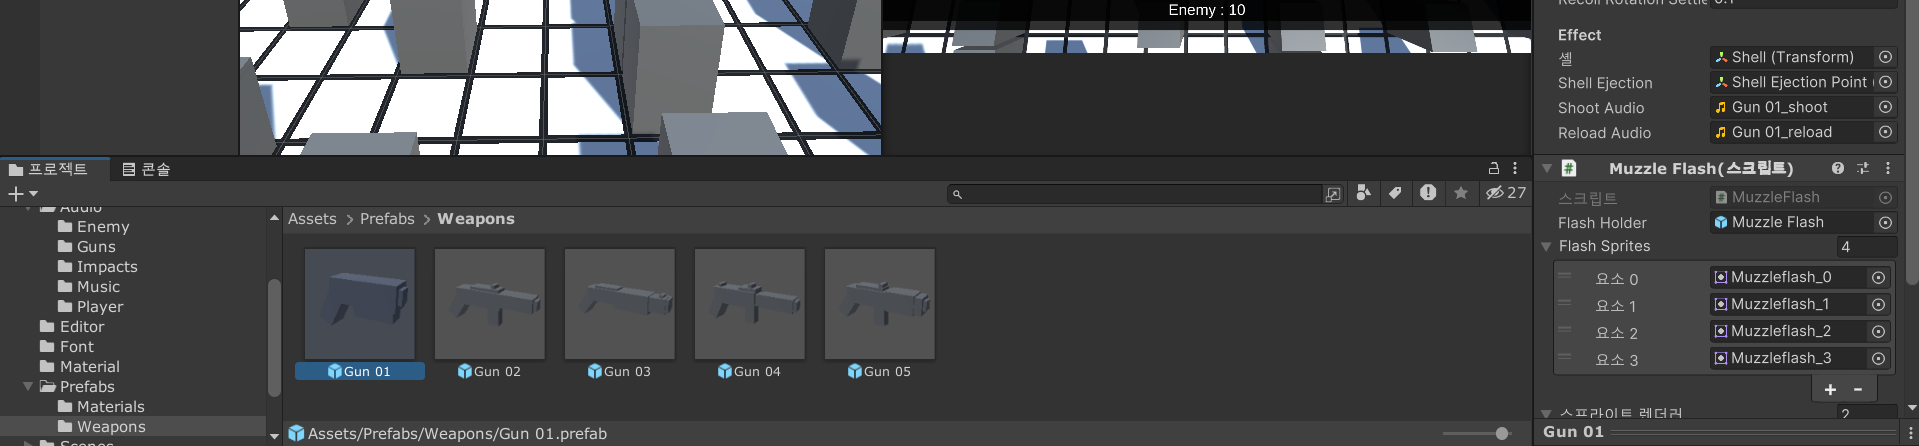Image resolution: width=1919 pixels, height=446 pixels.
Task: Open Muzzle Flash component presets icon
Action: pyautogui.click(x=1863, y=168)
